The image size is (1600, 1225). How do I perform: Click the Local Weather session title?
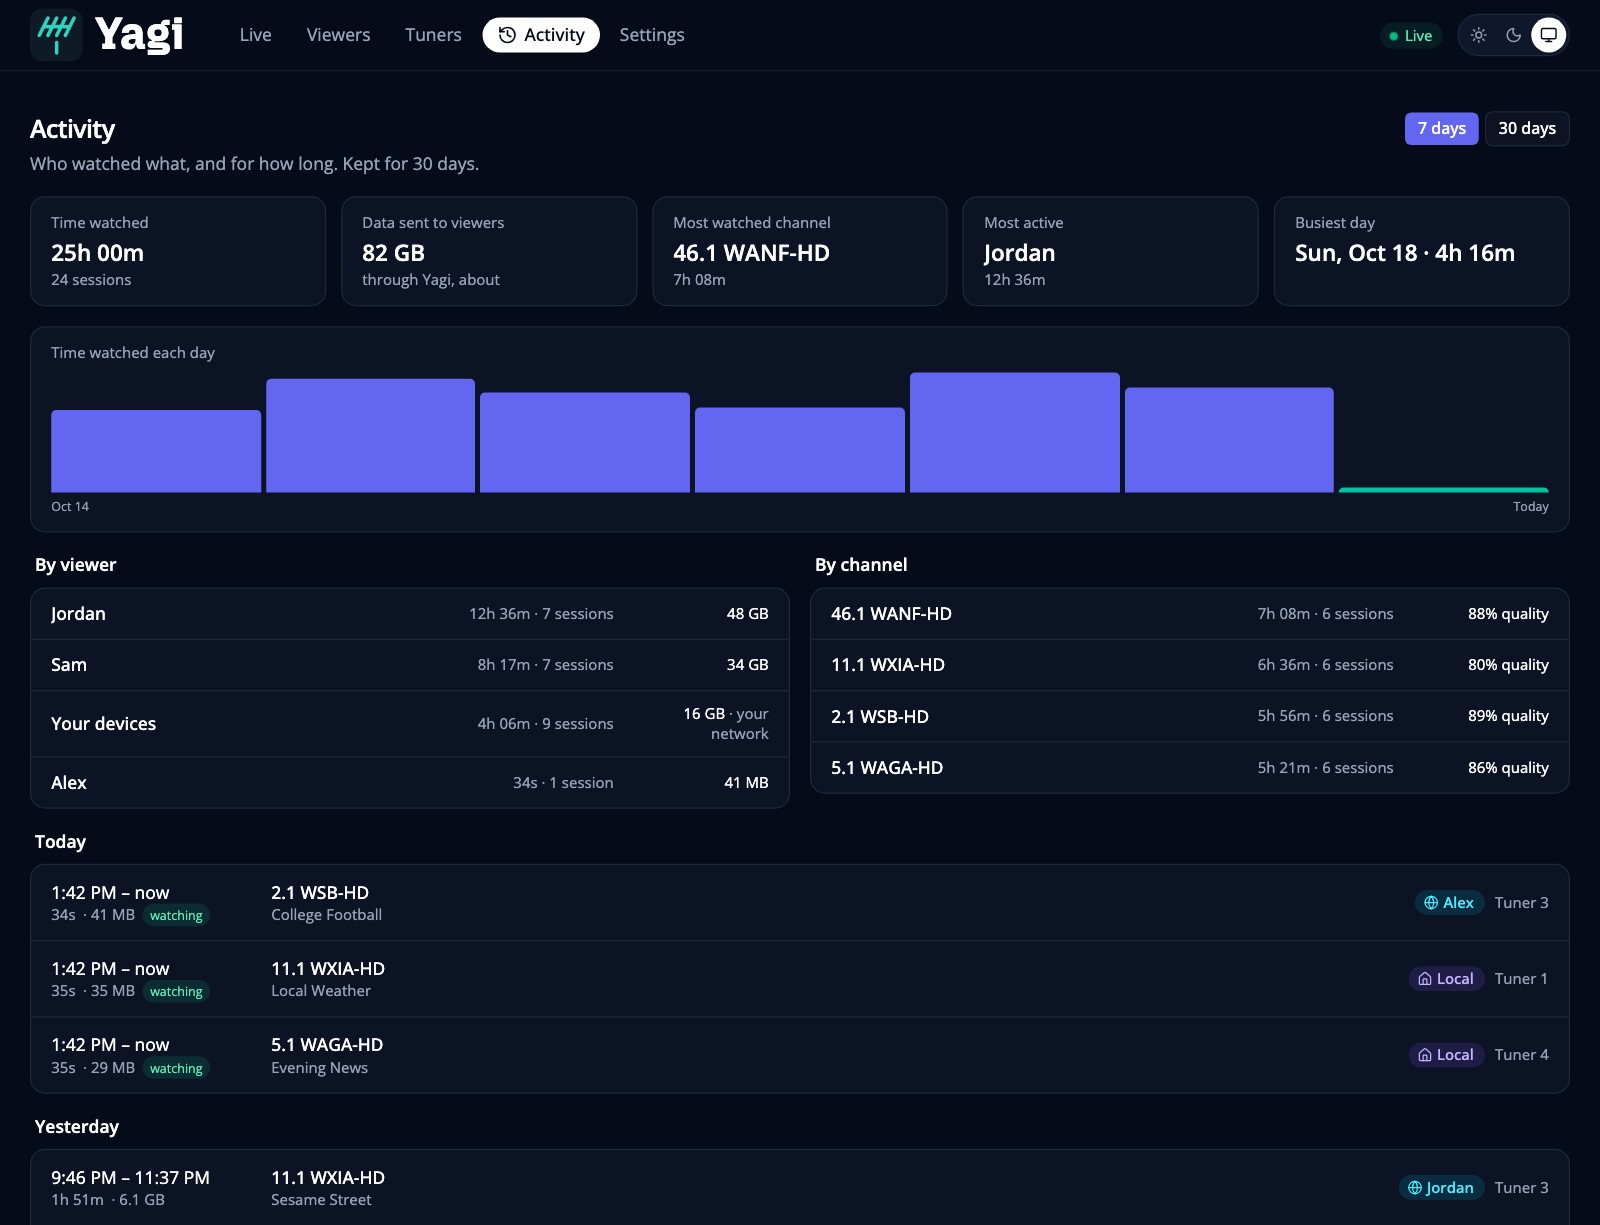click(321, 991)
